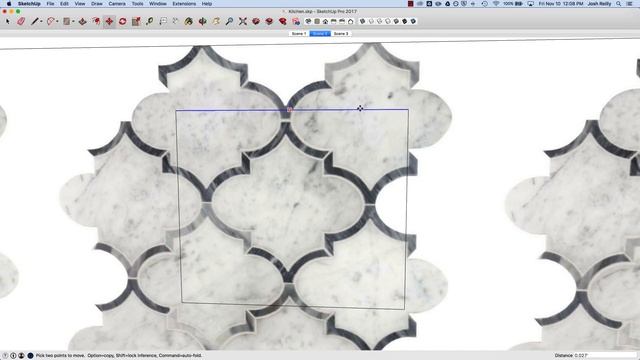Select the Line pencil tool

pos(35,21)
